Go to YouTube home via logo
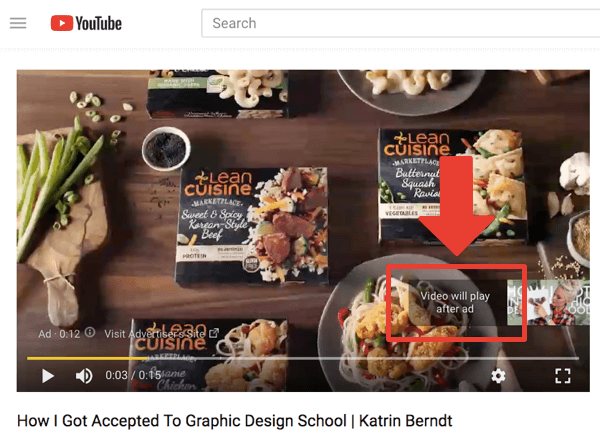The height and width of the screenshot is (438, 600). 86,23
